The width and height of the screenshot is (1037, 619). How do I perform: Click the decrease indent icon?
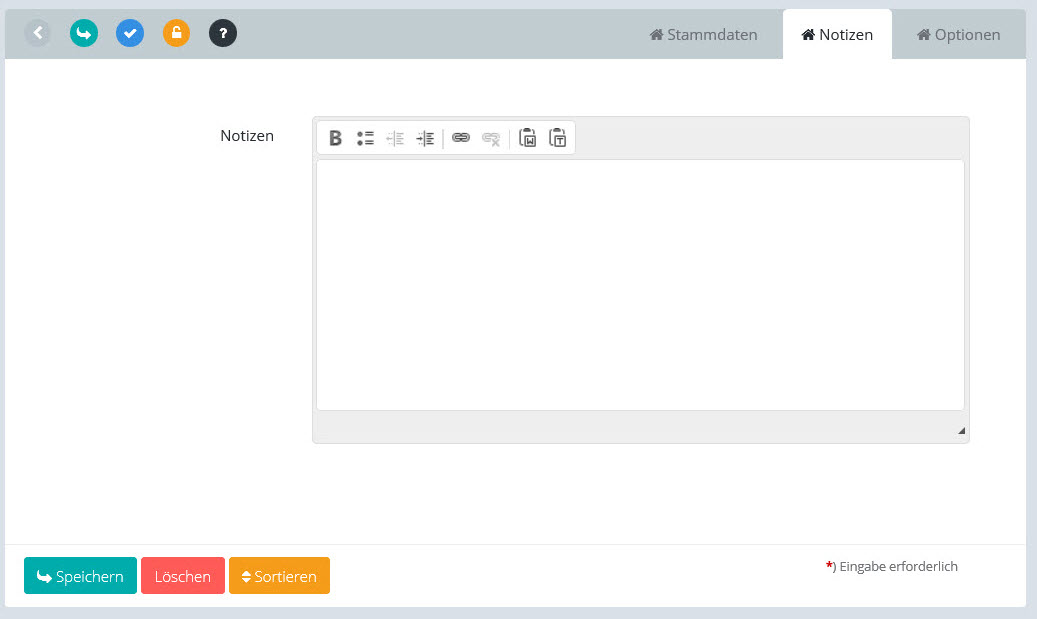(x=395, y=138)
